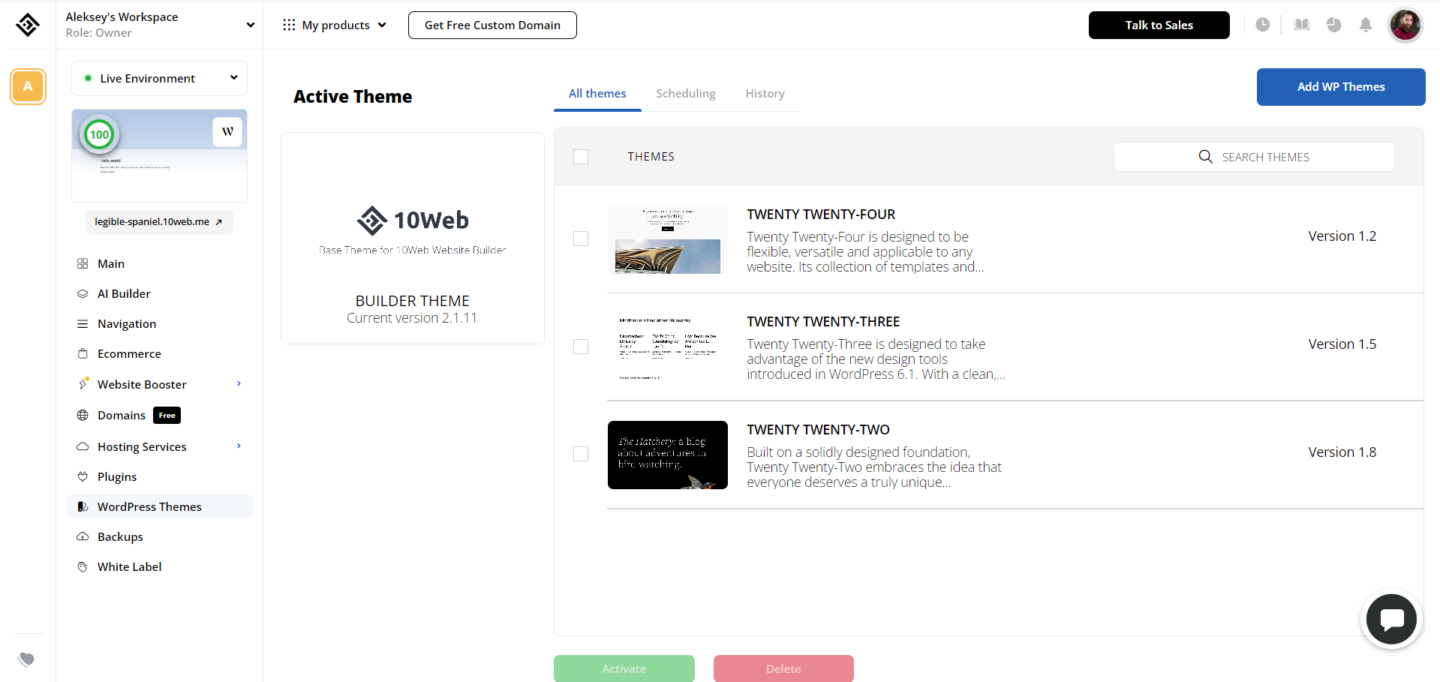Image resolution: width=1440 pixels, height=682 pixels.
Task: Click the WordPress Themes icon
Action: pyautogui.click(x=82, y=507)
